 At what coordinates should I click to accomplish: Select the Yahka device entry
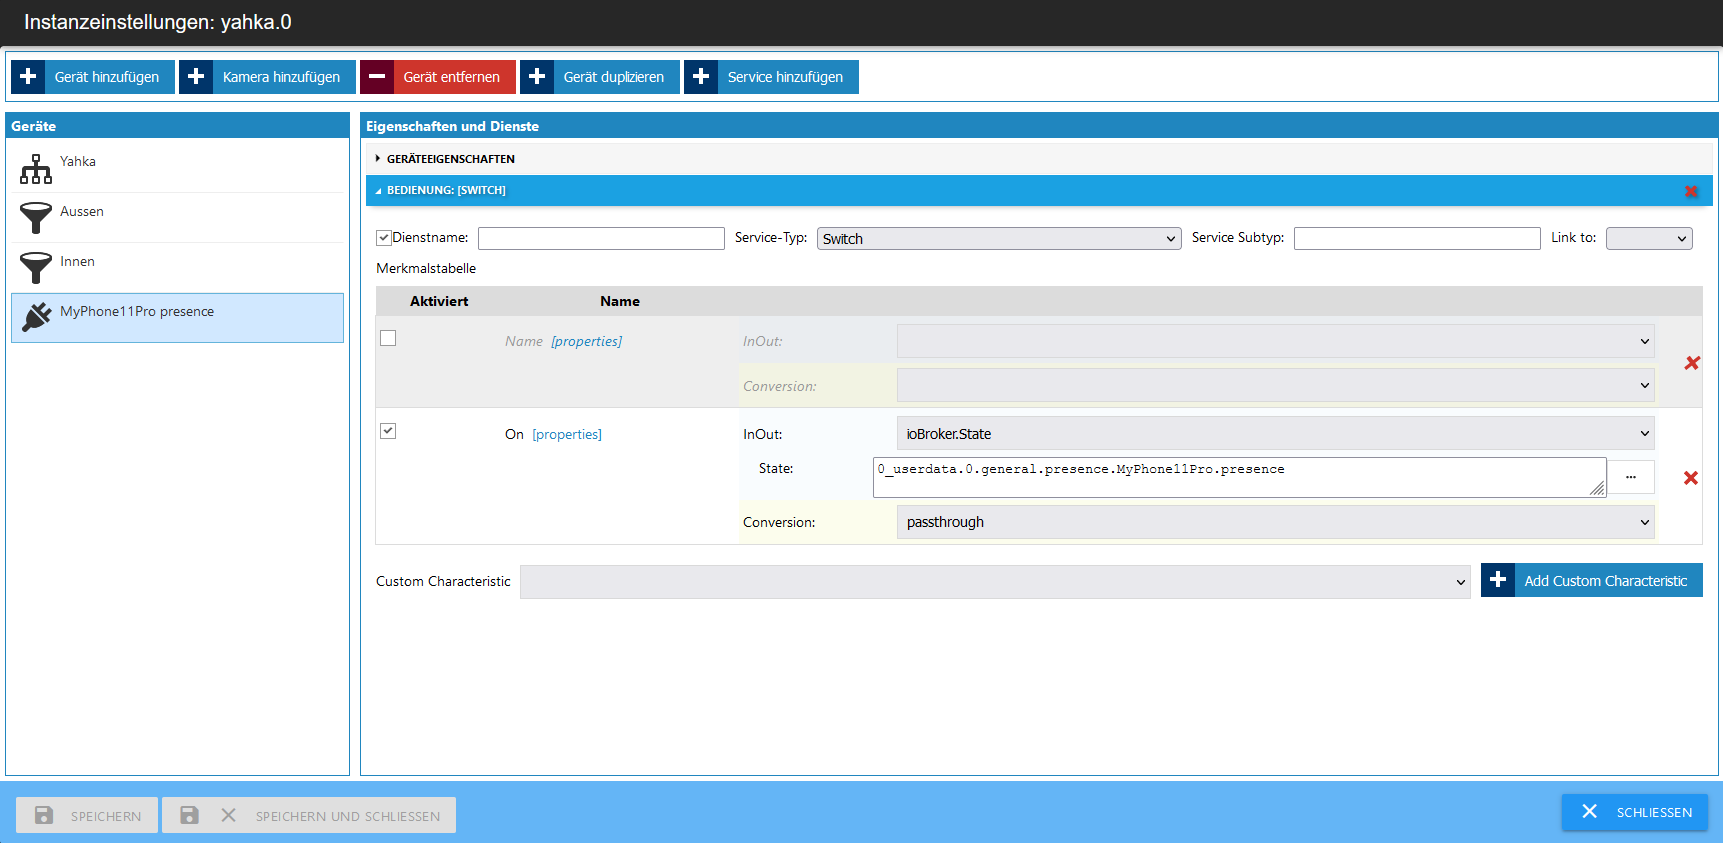coord(178,168)
